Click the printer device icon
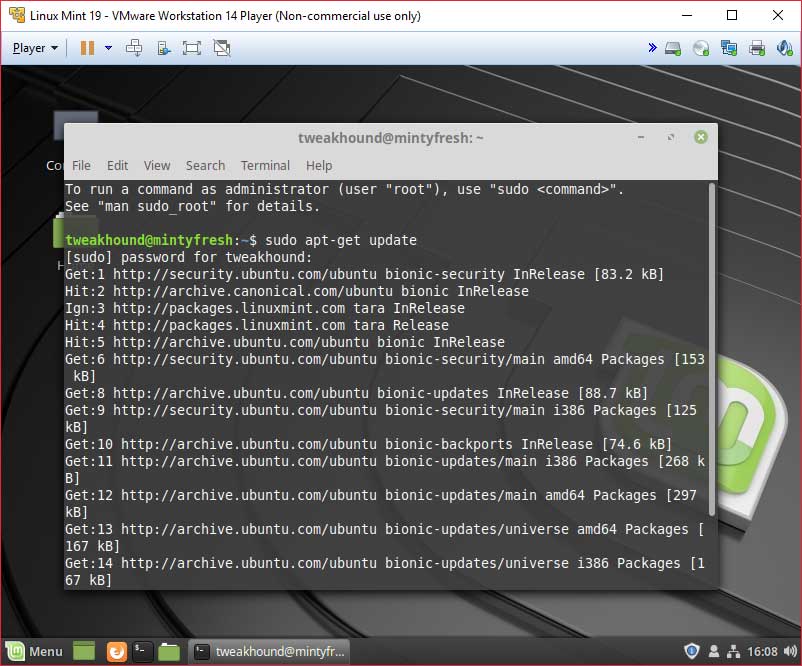This screenshot has height=666, width=802. pyautogui.click(x=757, y=49)
